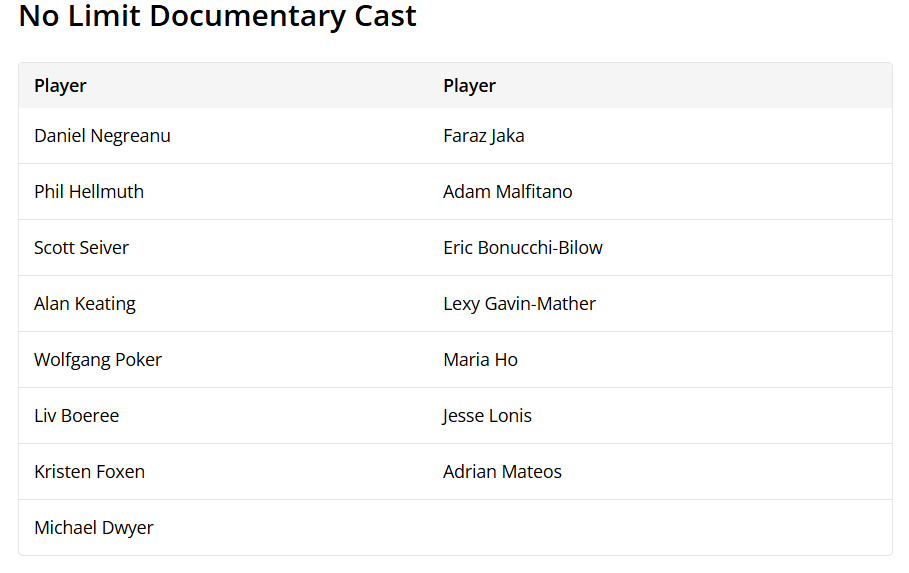
Task: Click on Scott Seiver's name
Action: (81, 248)
